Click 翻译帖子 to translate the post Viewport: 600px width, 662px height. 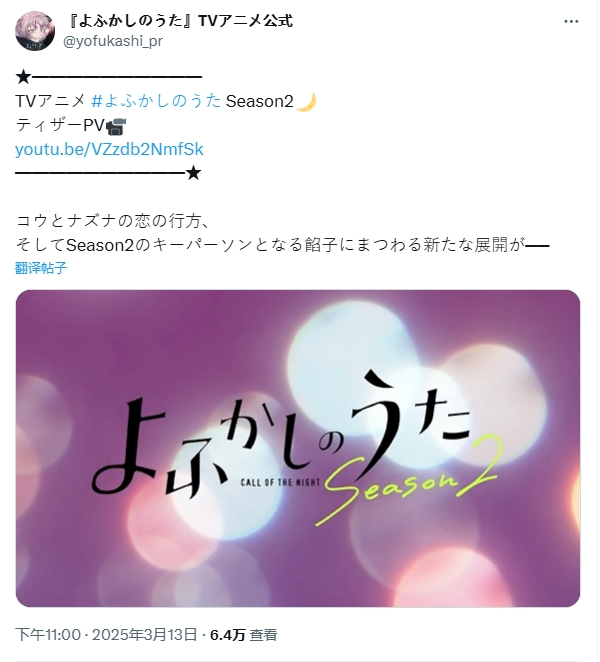point(41,268)
